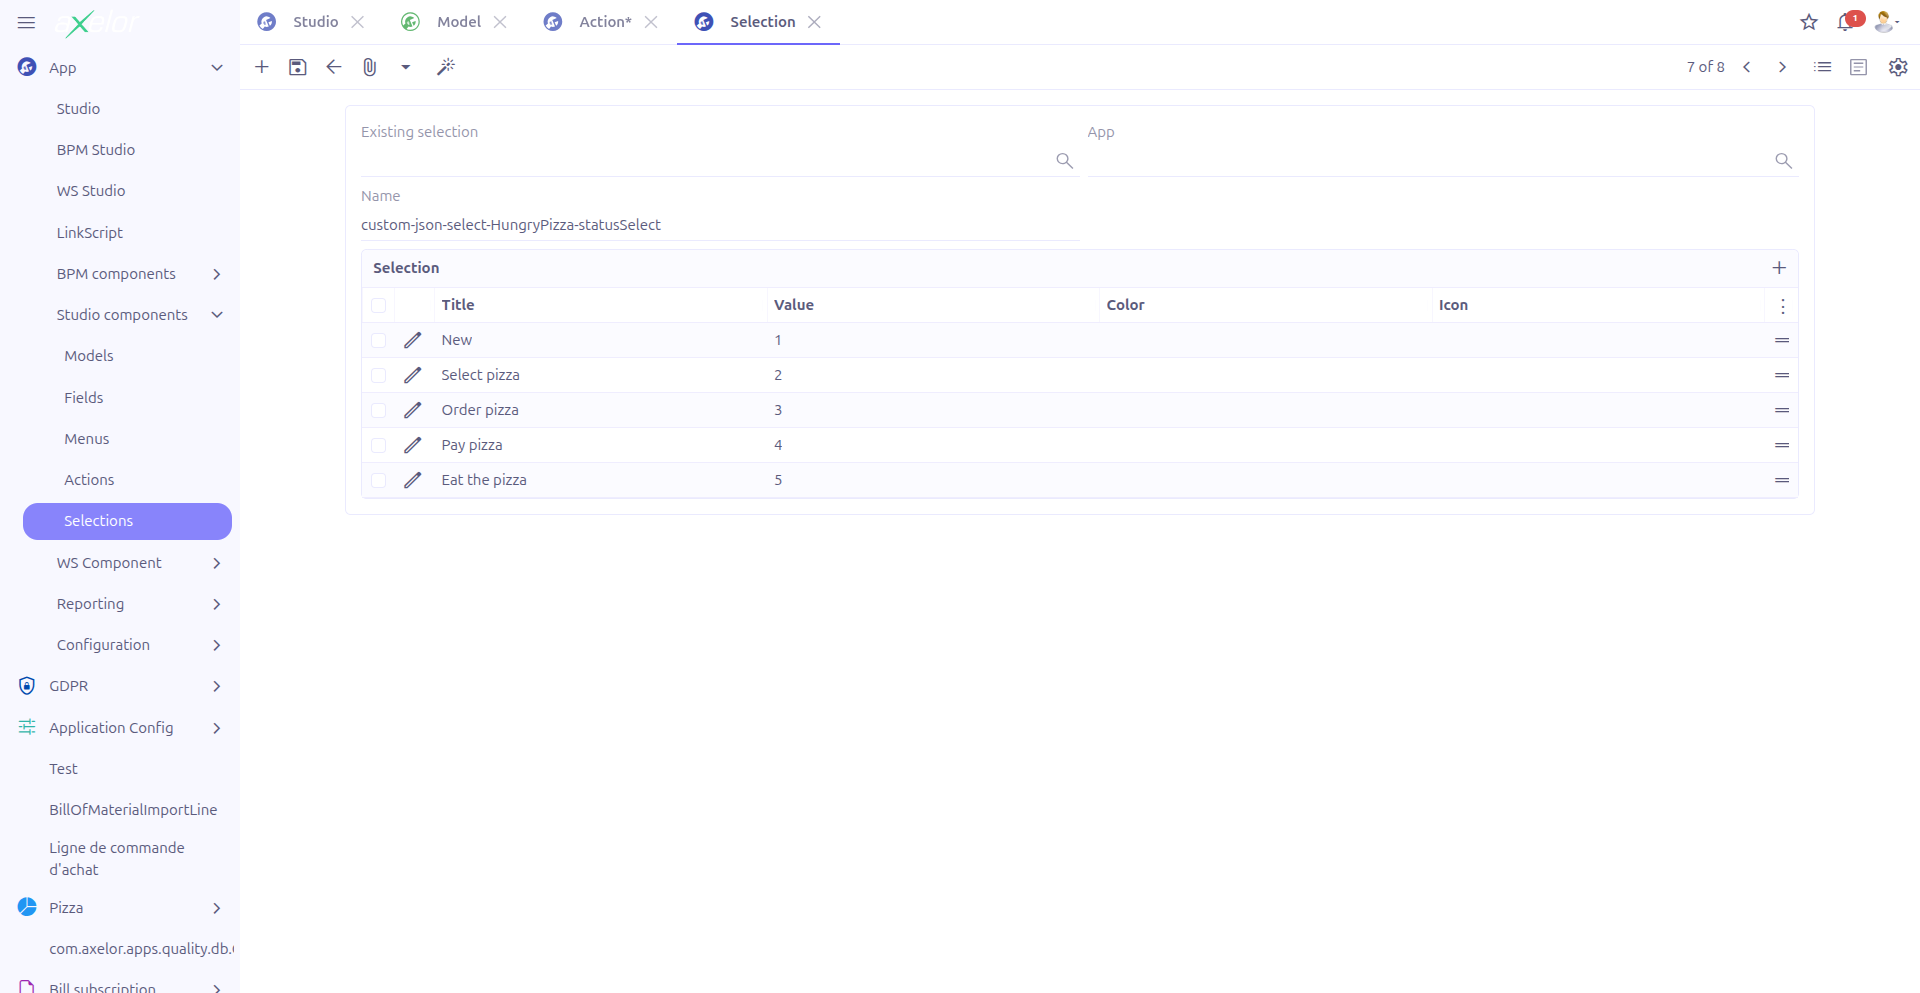
Task: Open the notifications bell
Action: click(x=1846, y=22)
